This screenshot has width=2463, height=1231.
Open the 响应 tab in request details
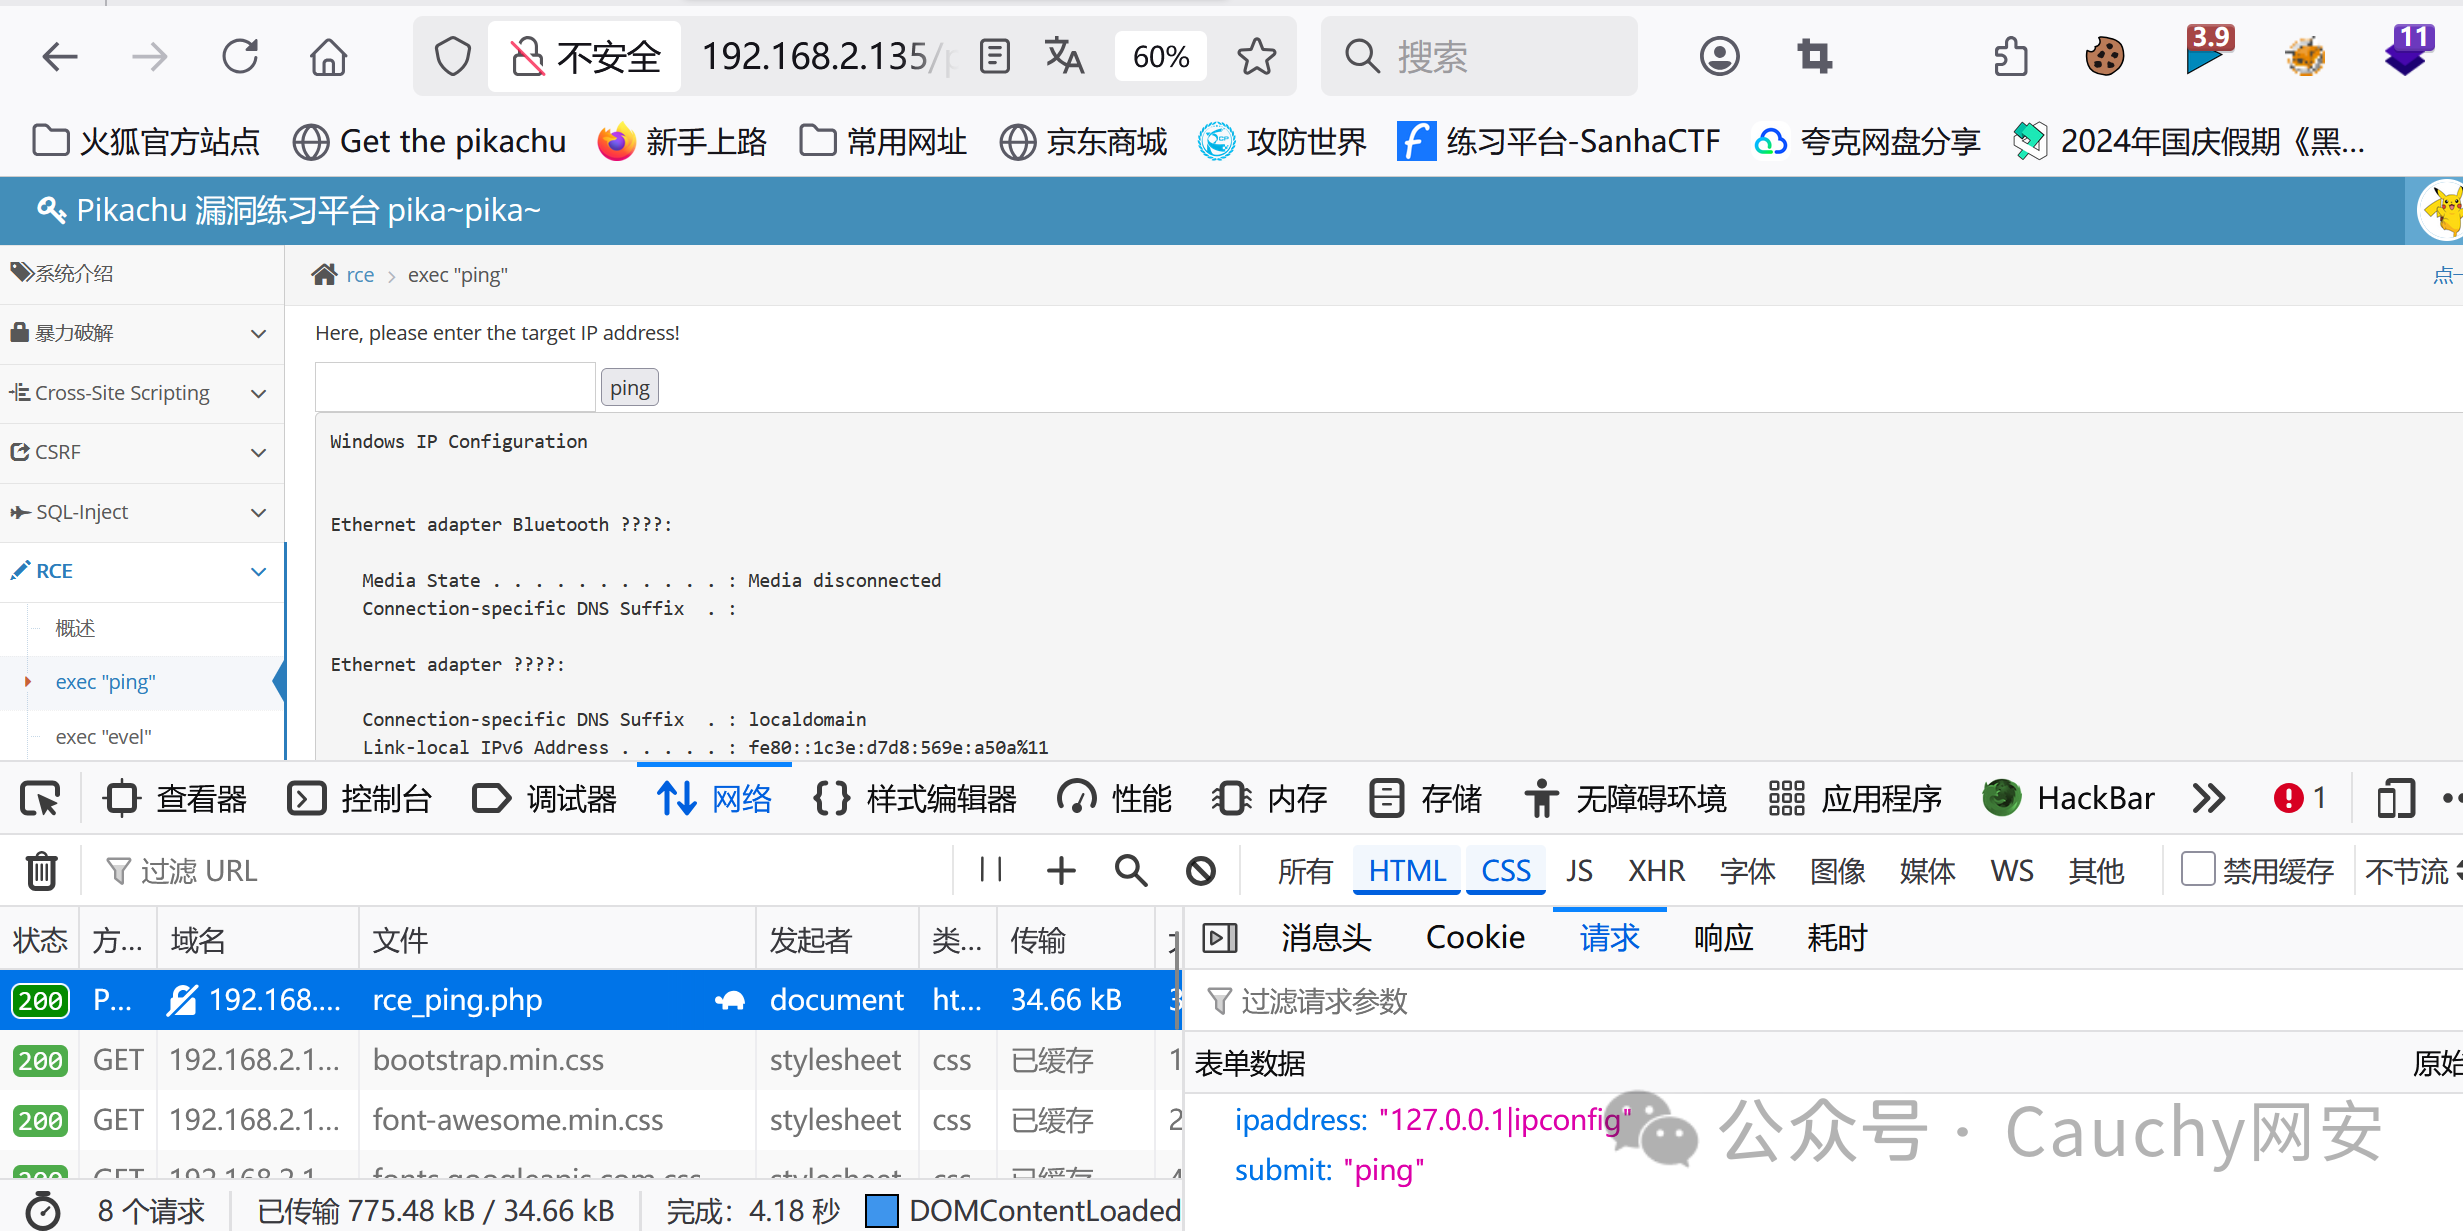1723,937
